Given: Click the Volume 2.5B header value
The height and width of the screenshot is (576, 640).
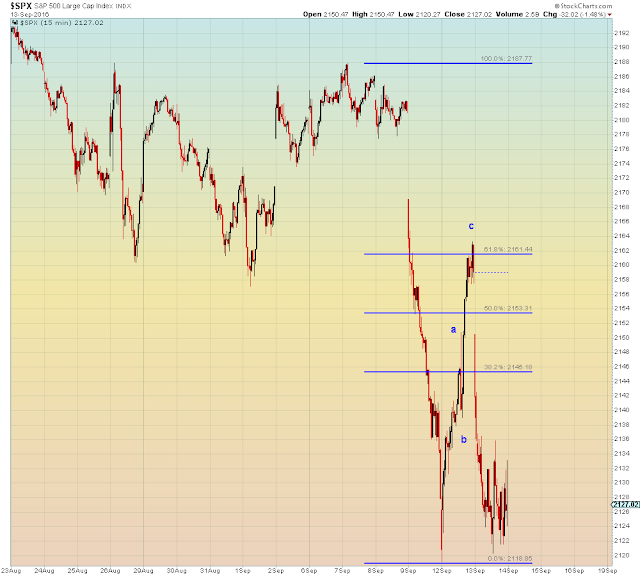Looking at the screenshot, I should click(x=518, y=14).
